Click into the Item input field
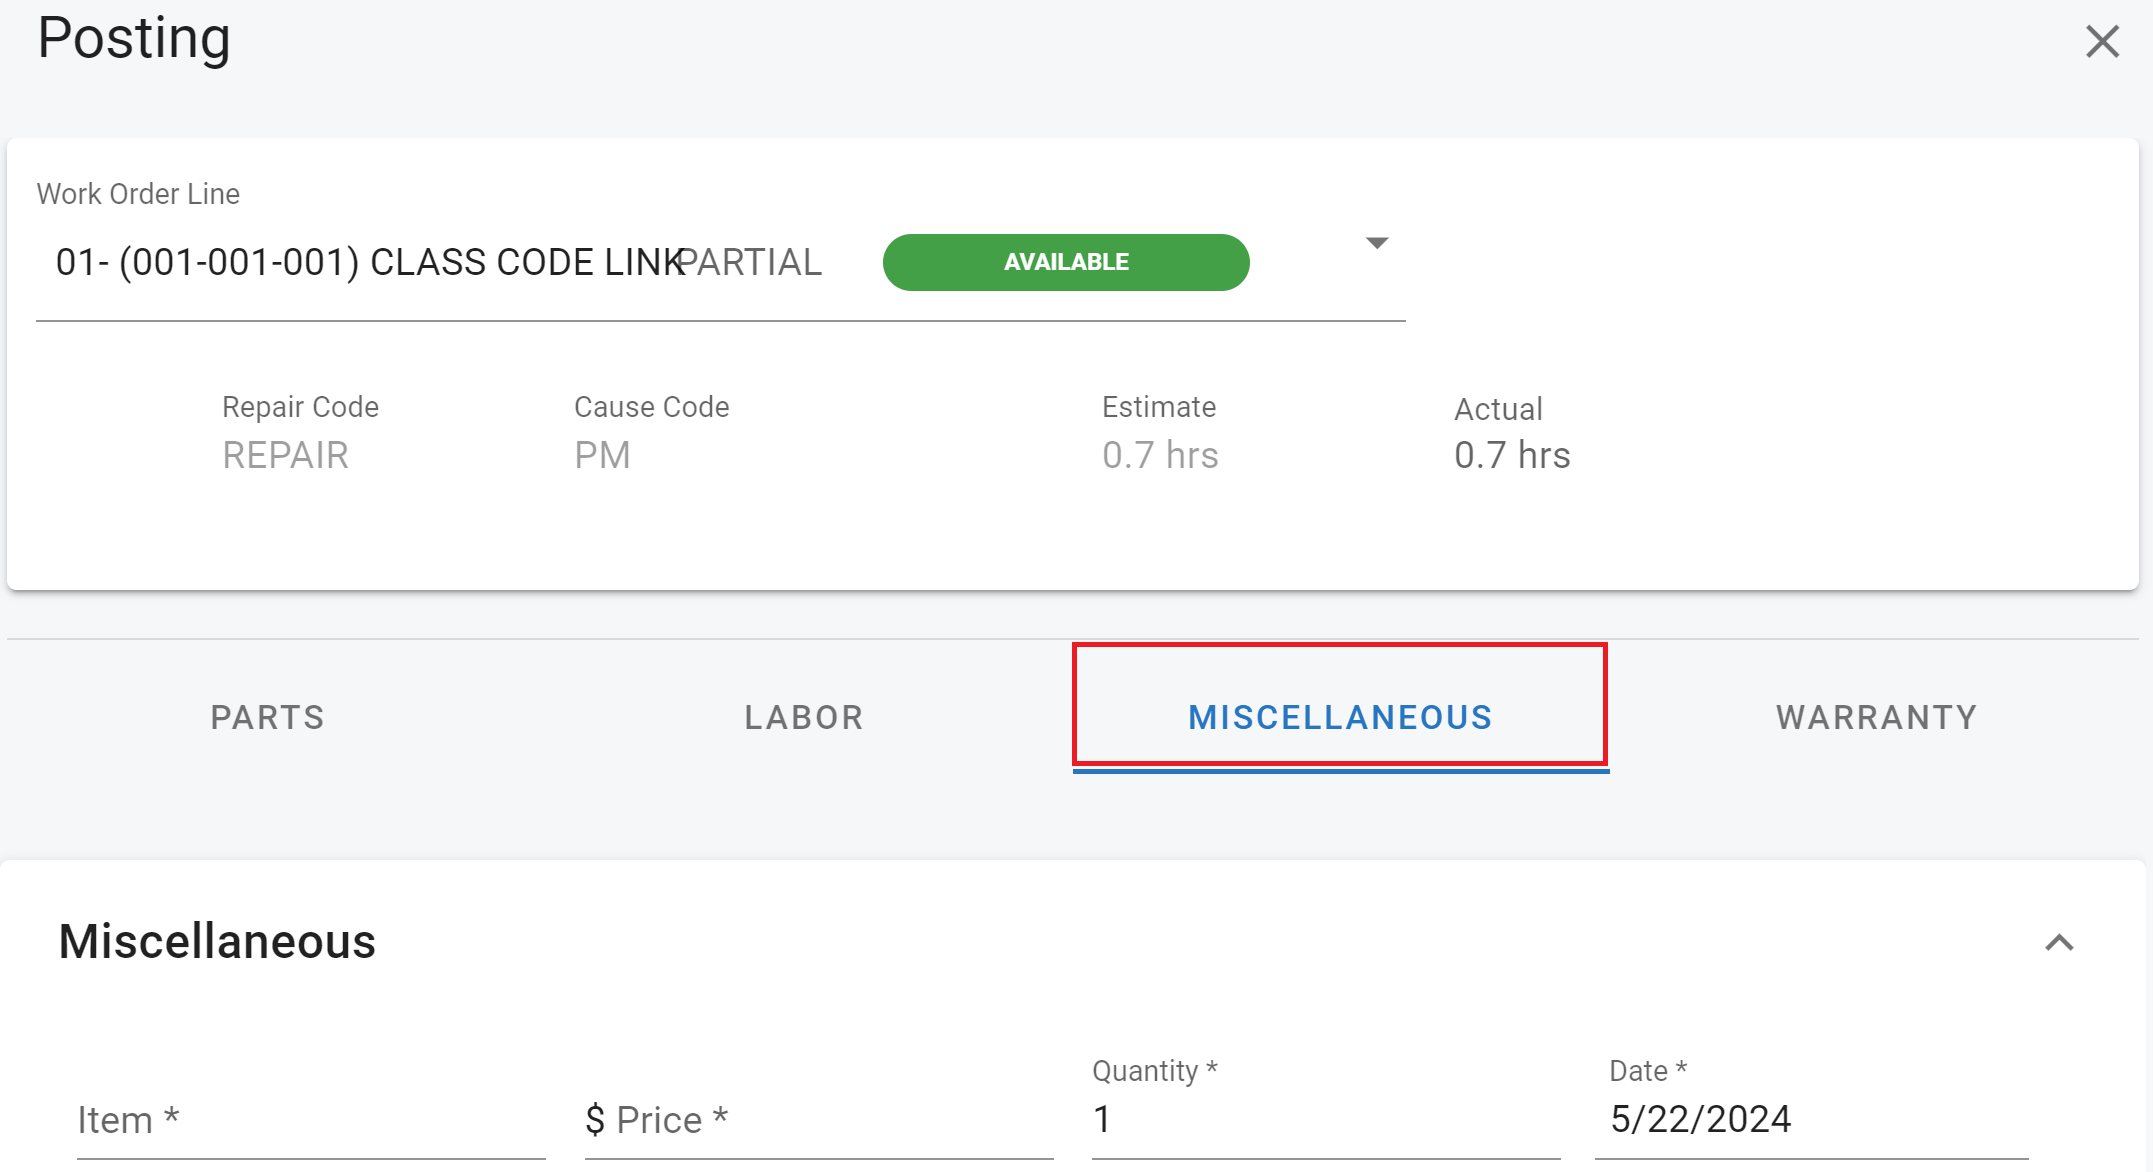This screenshot has height=1172, width=2153. click(310, 1120)
